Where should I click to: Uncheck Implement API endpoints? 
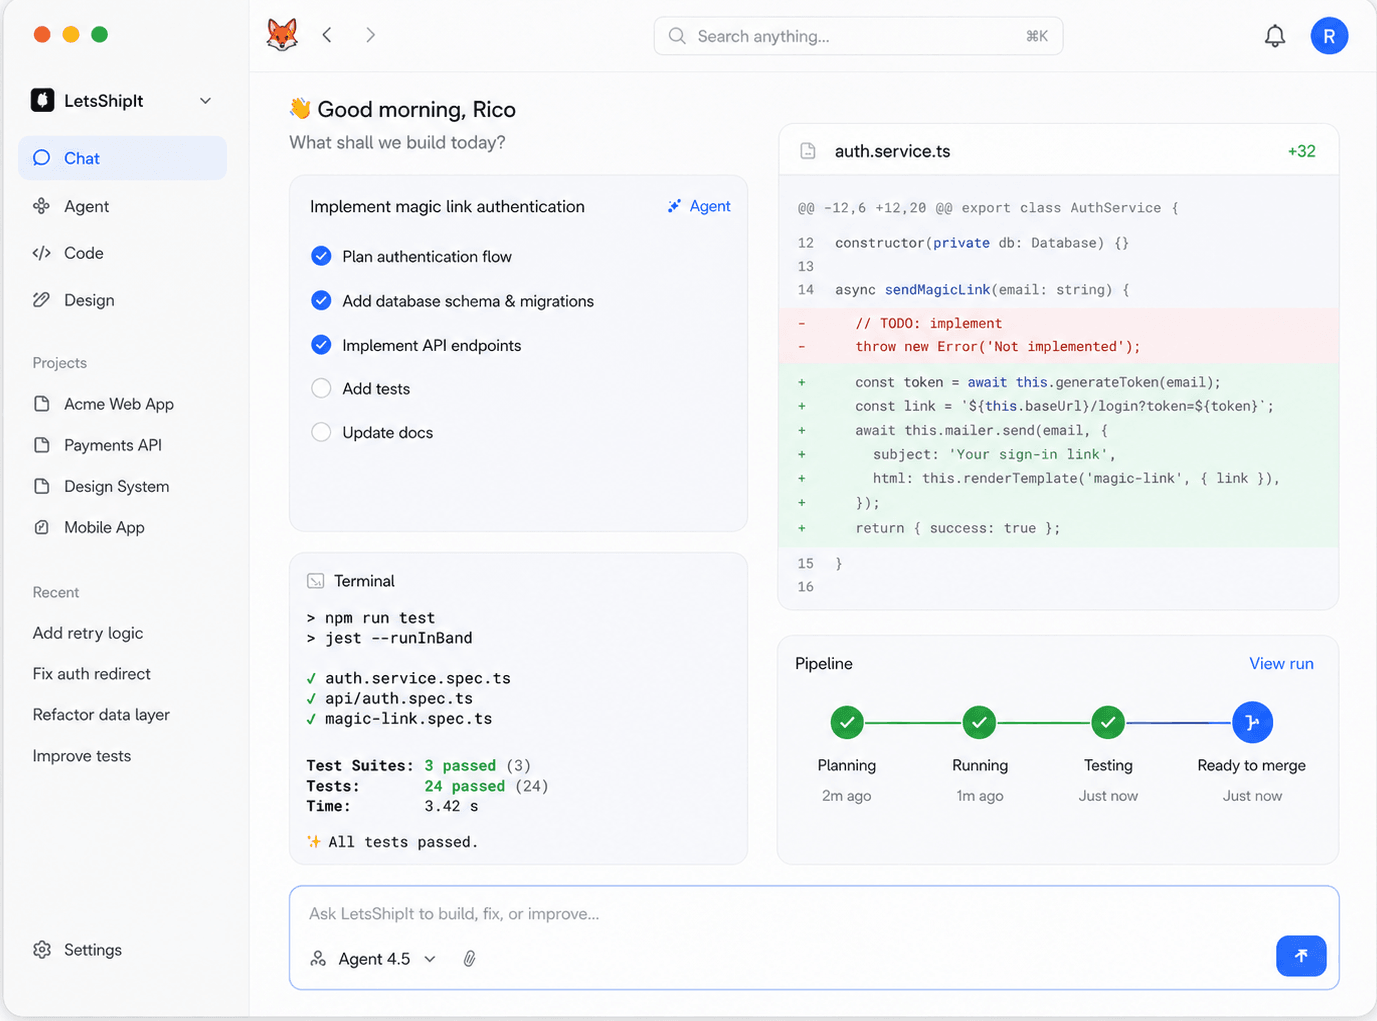[x=321, y=345]
